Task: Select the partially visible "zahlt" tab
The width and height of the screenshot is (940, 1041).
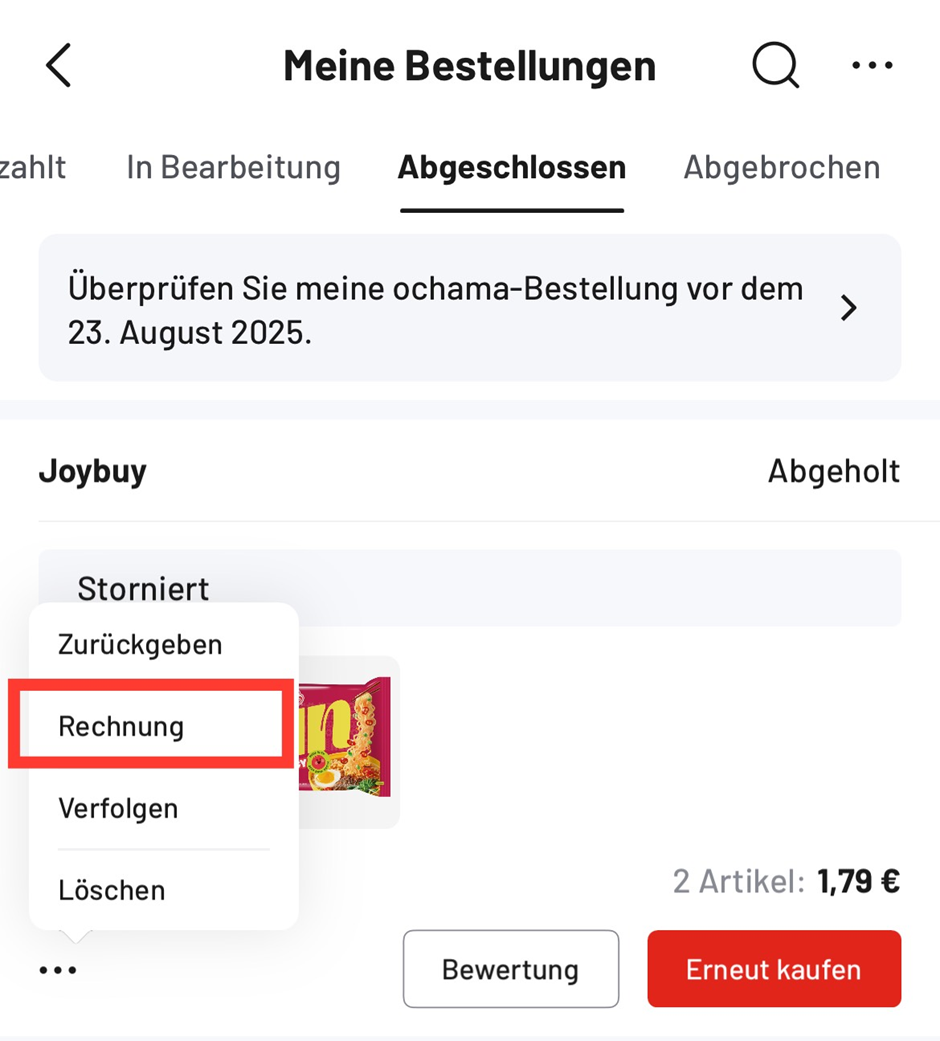Action: [x=32, y=167]
